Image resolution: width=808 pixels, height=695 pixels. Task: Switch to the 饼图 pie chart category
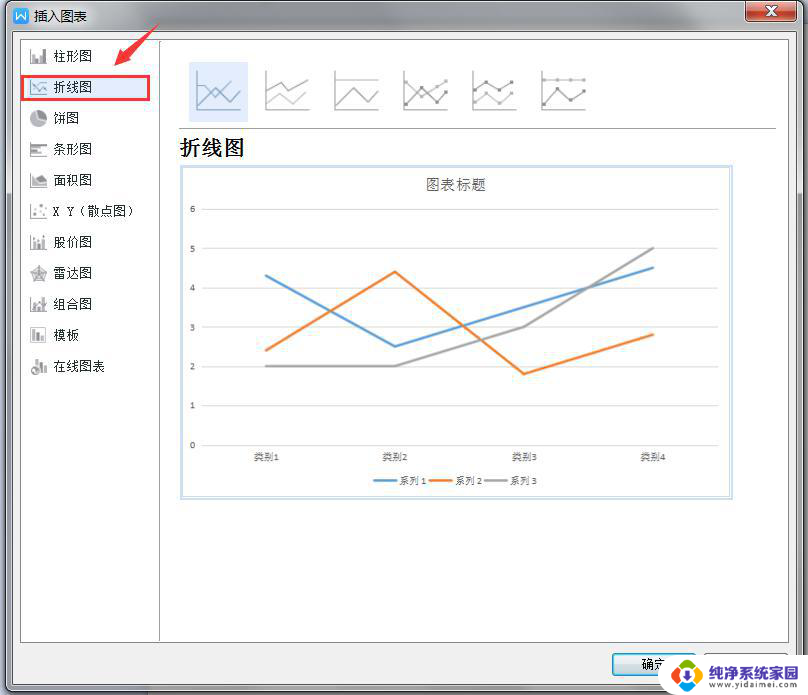[66, 118]
